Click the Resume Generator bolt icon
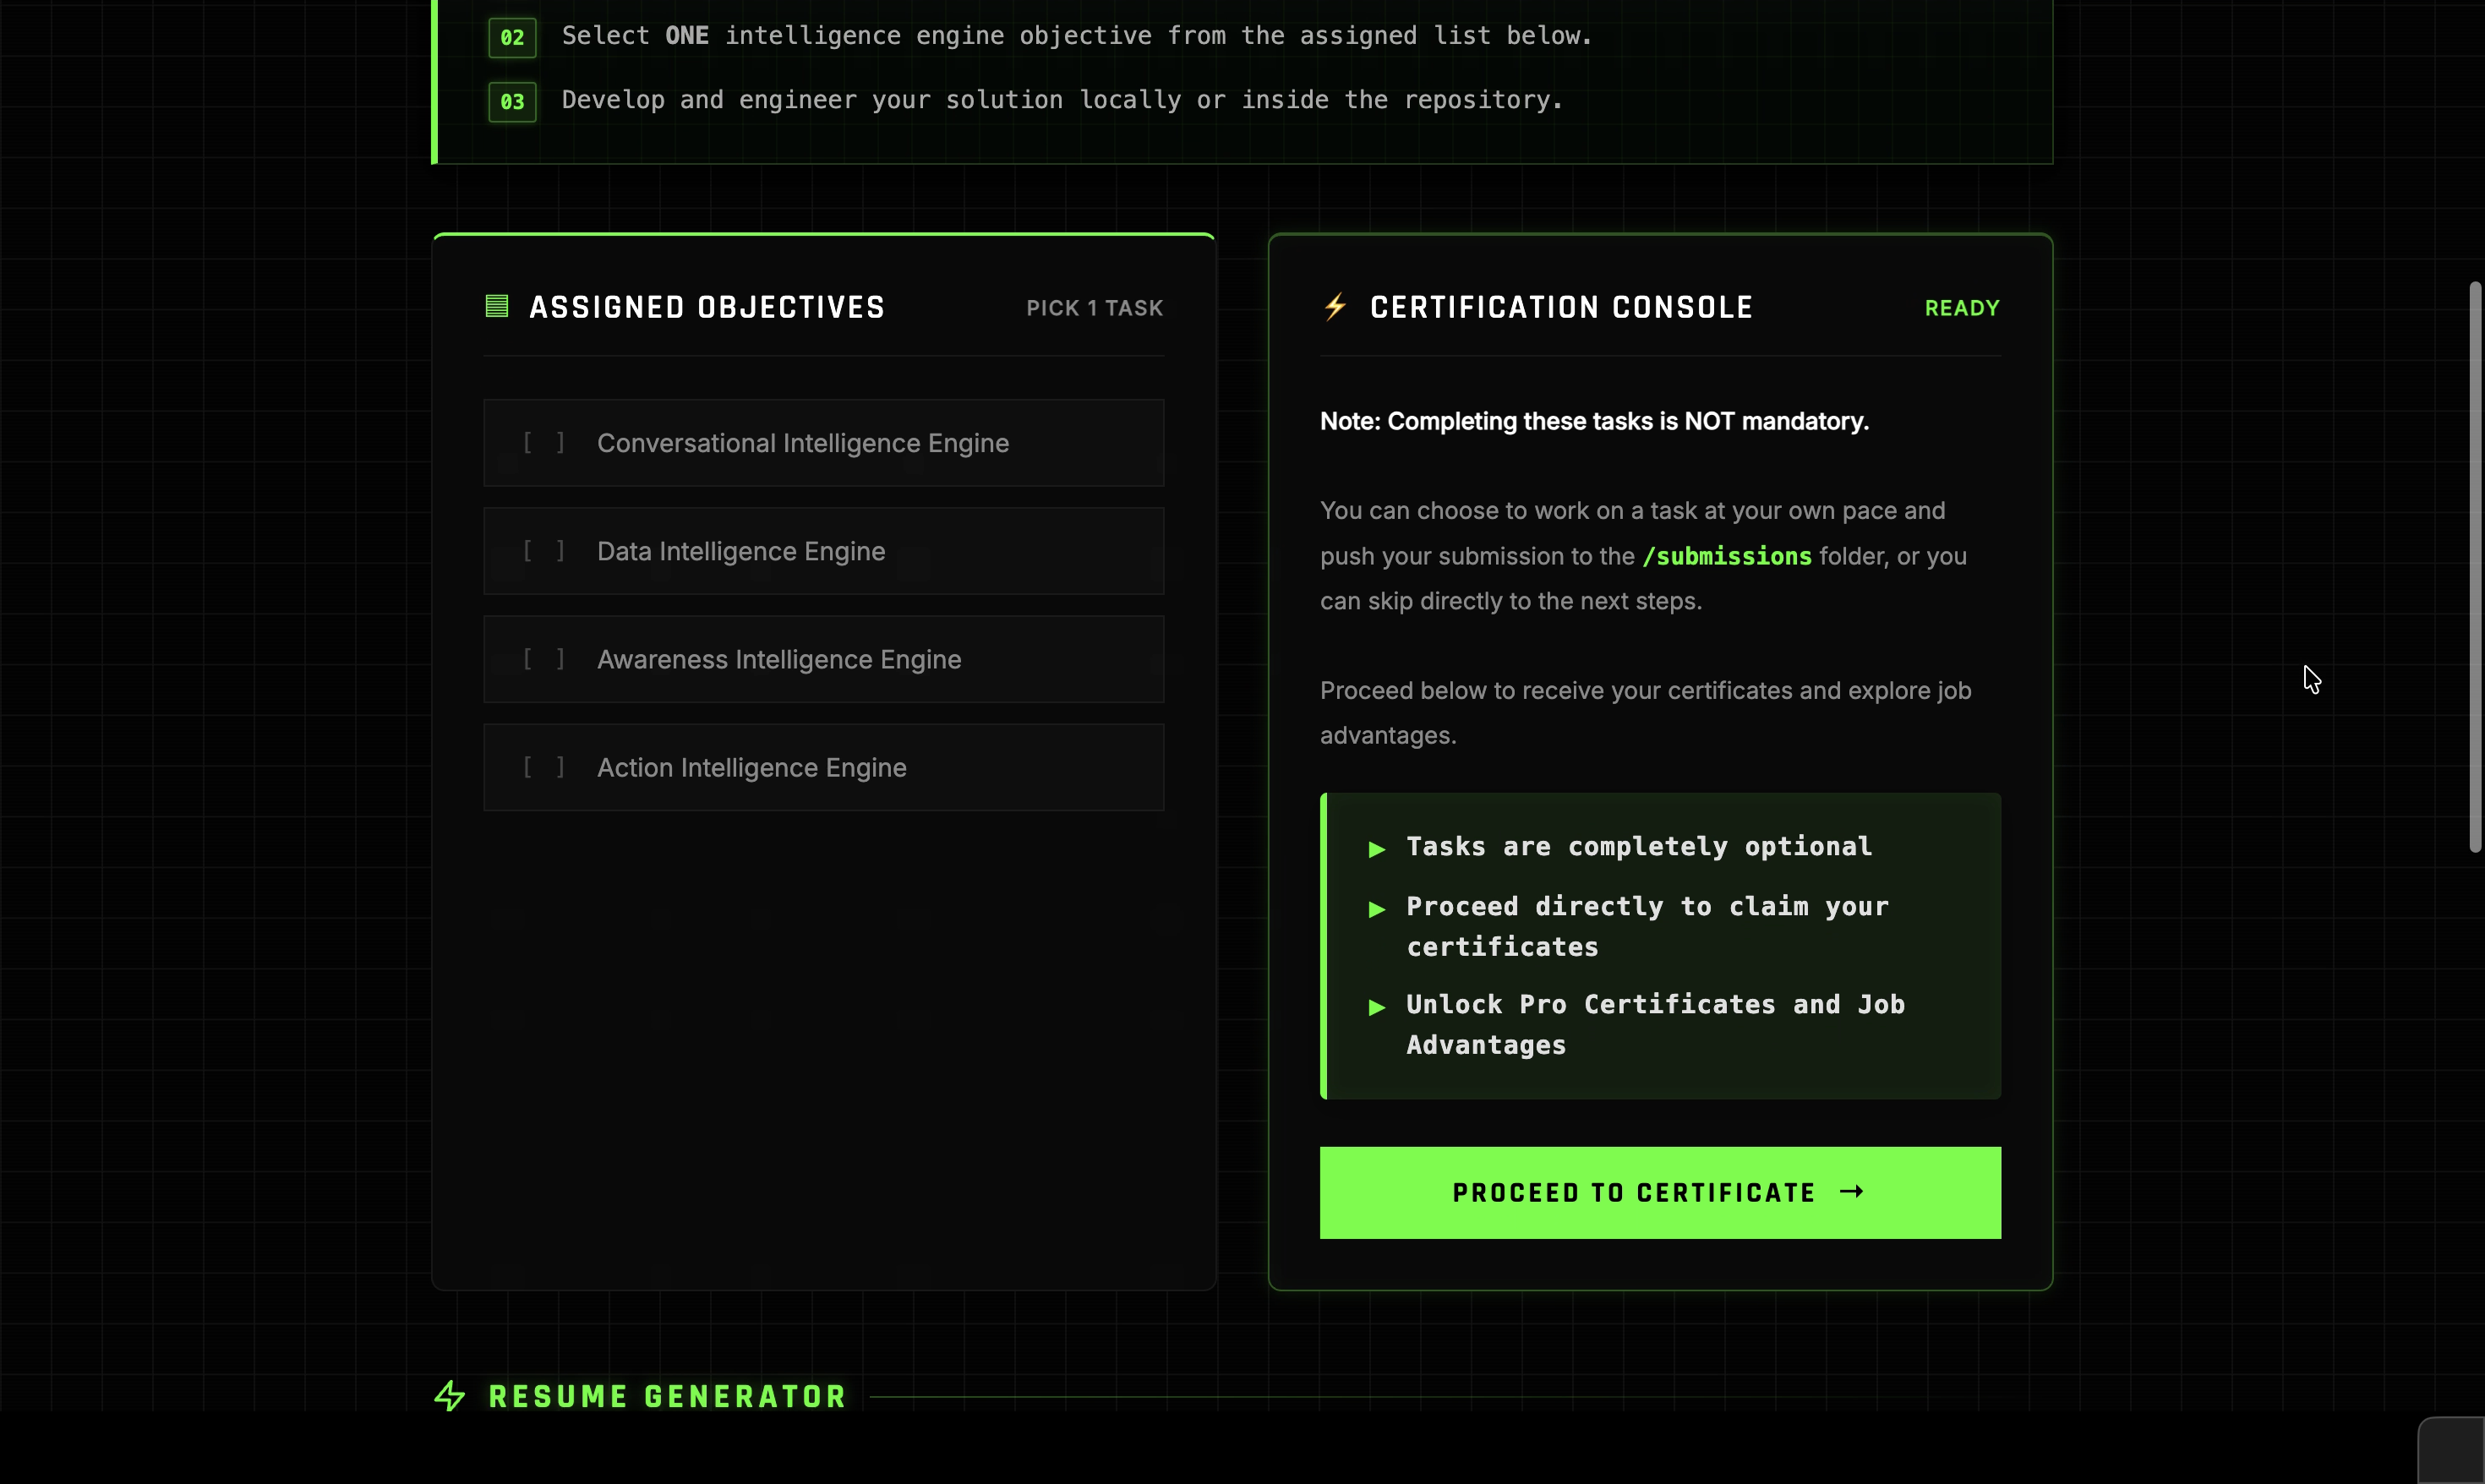Viewport: 2485px width, 1484px height. [450, 1396]
